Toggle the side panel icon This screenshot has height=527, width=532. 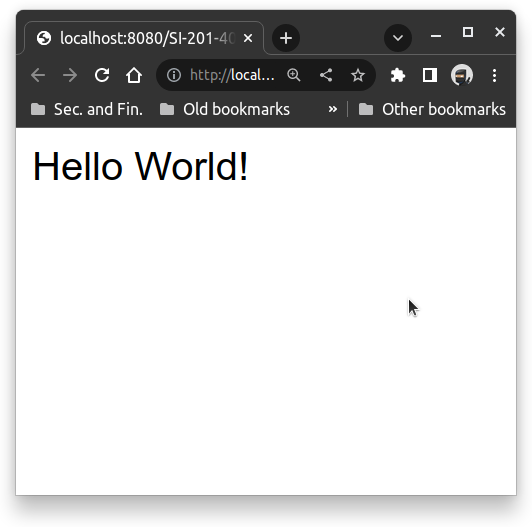tap(430, 75)
